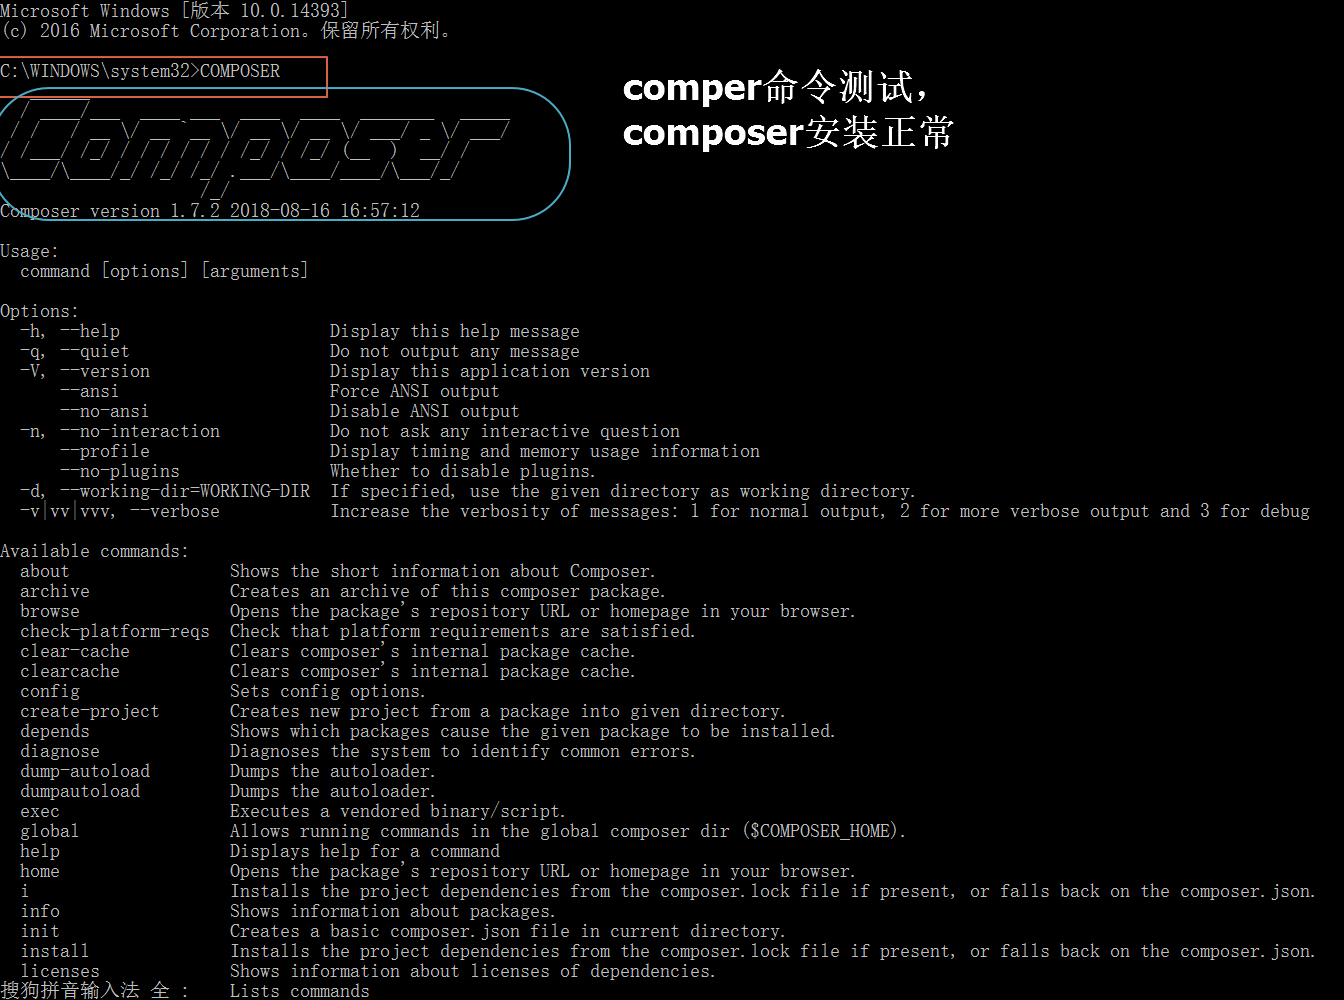Click the diagnose command name
The width and height of the screenshot is (1344, 1000).
60,751
